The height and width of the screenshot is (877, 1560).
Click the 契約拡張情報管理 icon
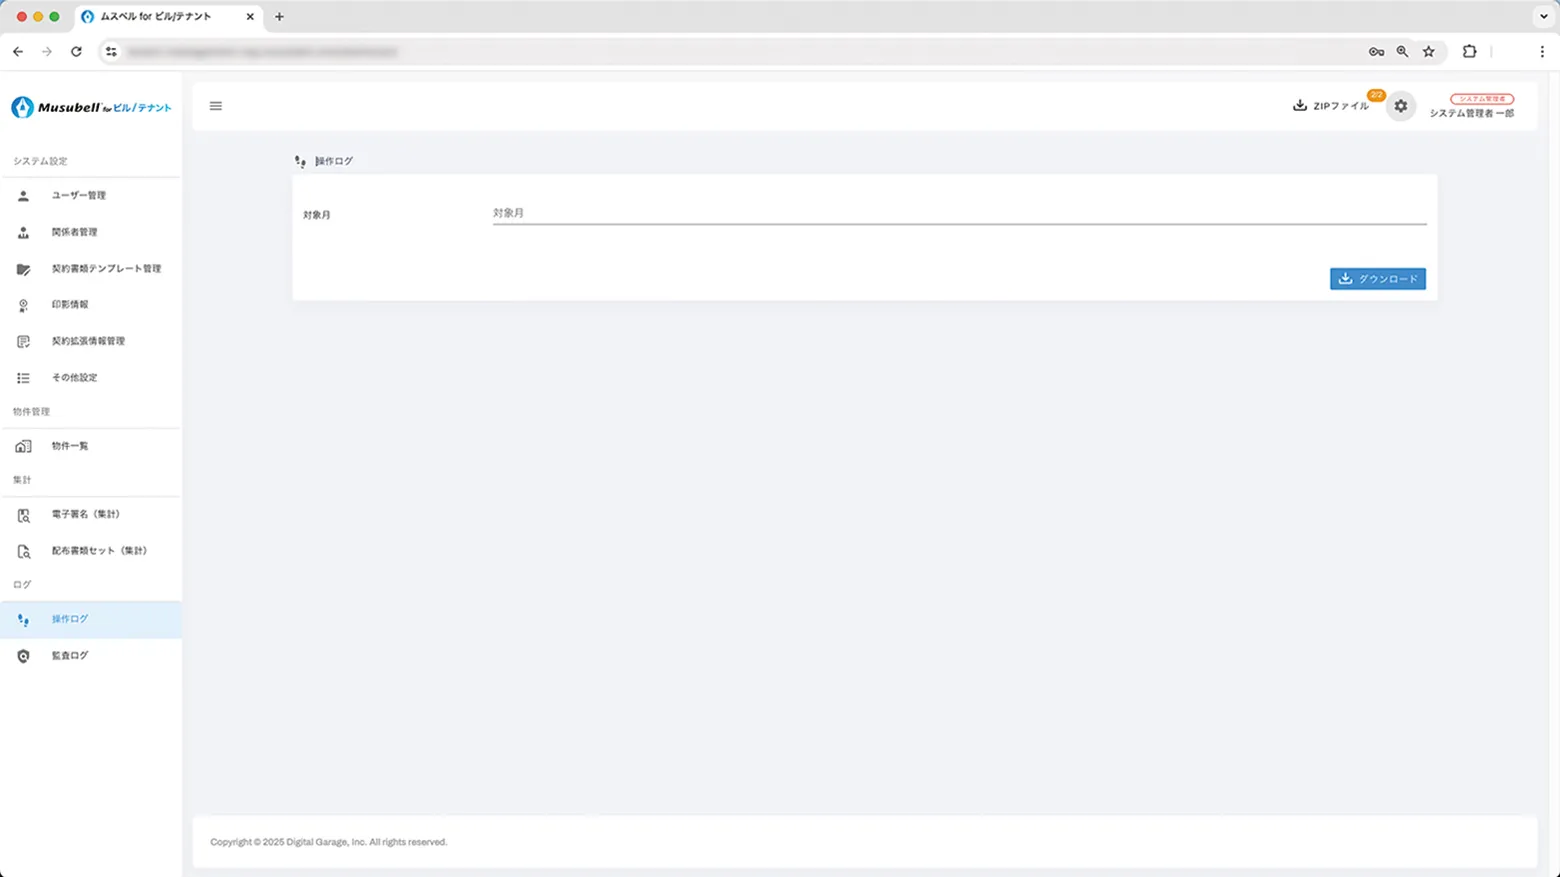(x=23, y=342)
